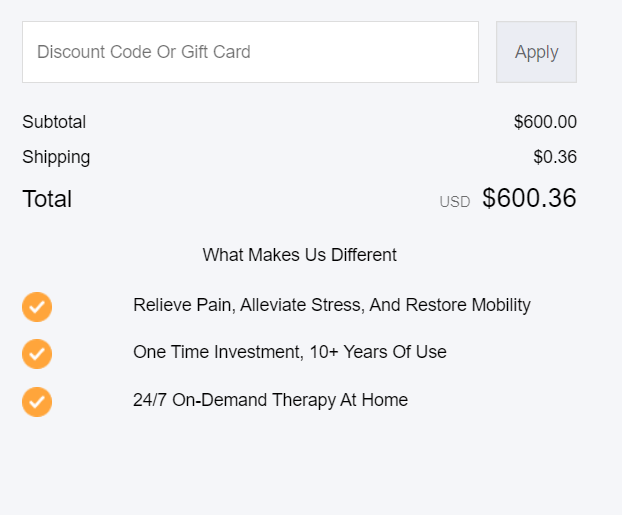Screen dimensions: 622x515
Task: Click the last orange benefit tick icon
Action: click(x=37, y=401)
